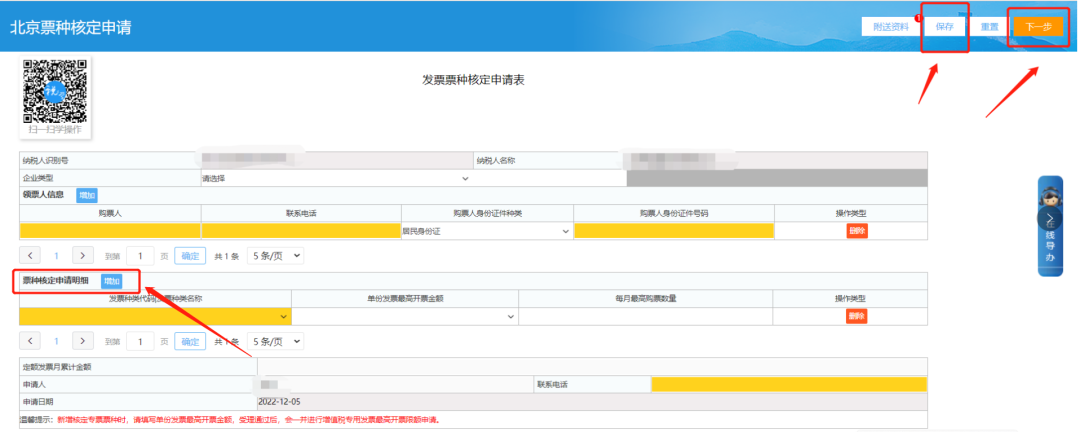Screen dimensions: 1080x432
Task: Open 5条/页 dropdown in 领票人 pager
Action: 276,256
